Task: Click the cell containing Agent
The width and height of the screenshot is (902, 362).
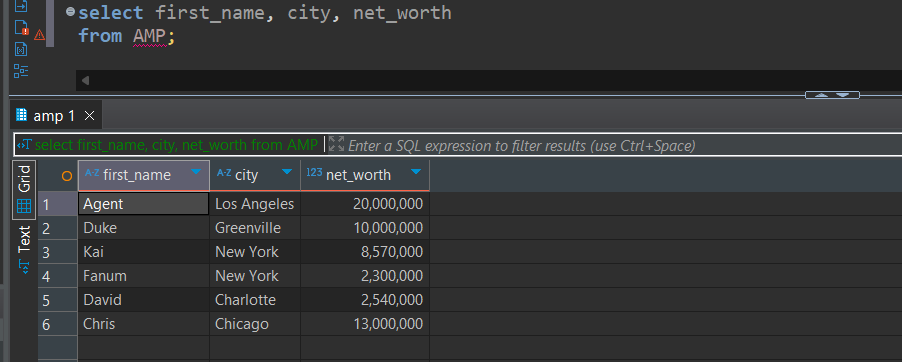Action: pos(143,204)
